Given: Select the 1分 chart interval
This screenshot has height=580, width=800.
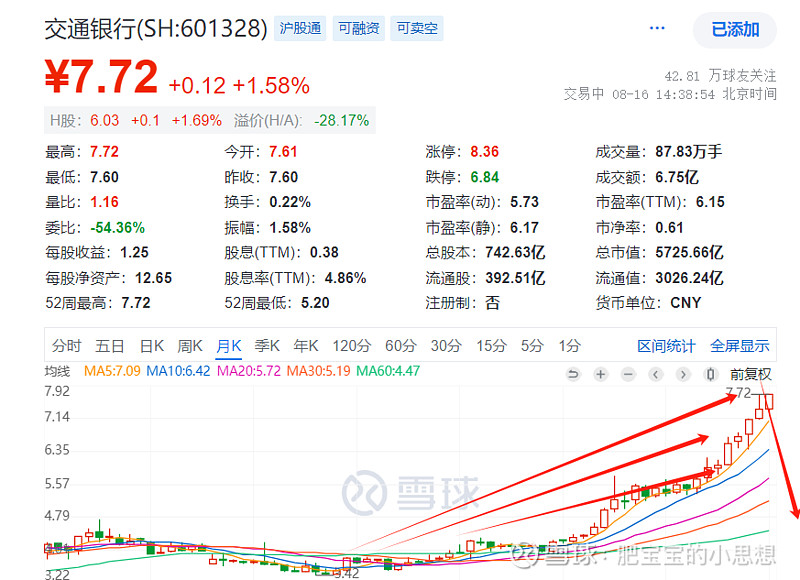Looking at the screenshot, I should [569, 346].
